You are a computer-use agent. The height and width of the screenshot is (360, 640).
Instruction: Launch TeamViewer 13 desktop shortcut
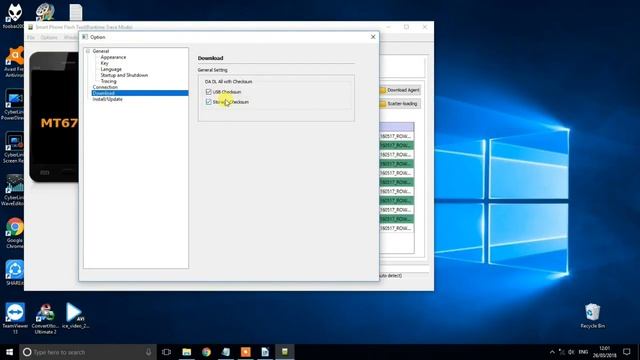coord(15,318)
